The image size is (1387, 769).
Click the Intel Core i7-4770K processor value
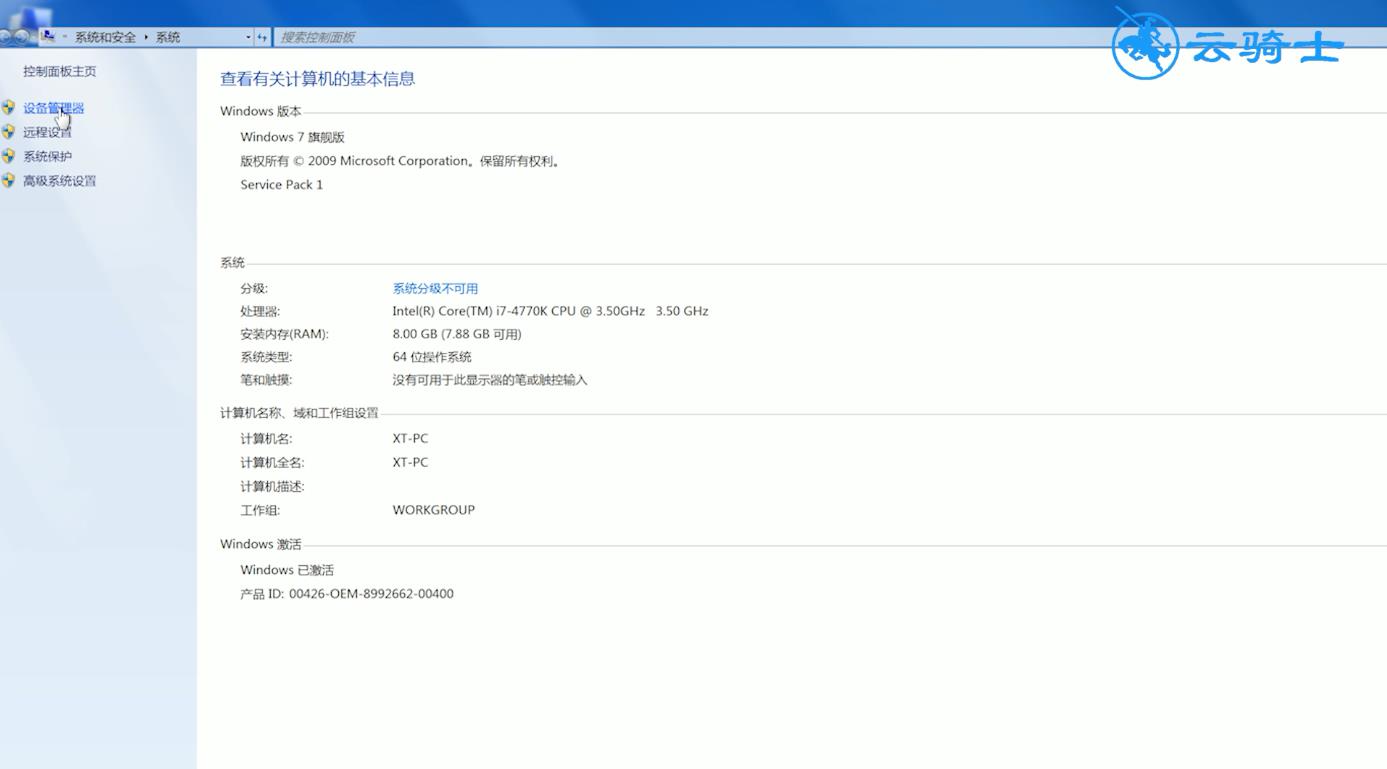(x=550, y=311)
